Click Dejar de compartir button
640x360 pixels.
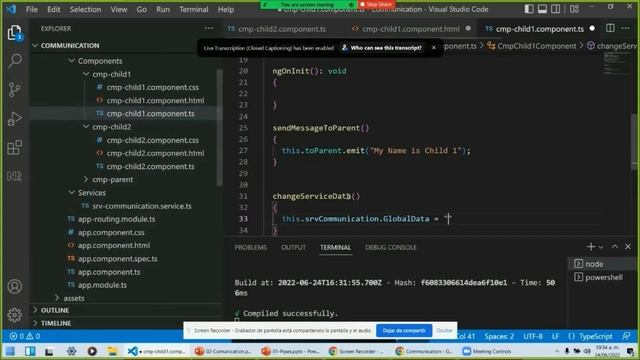pos(404,330)
